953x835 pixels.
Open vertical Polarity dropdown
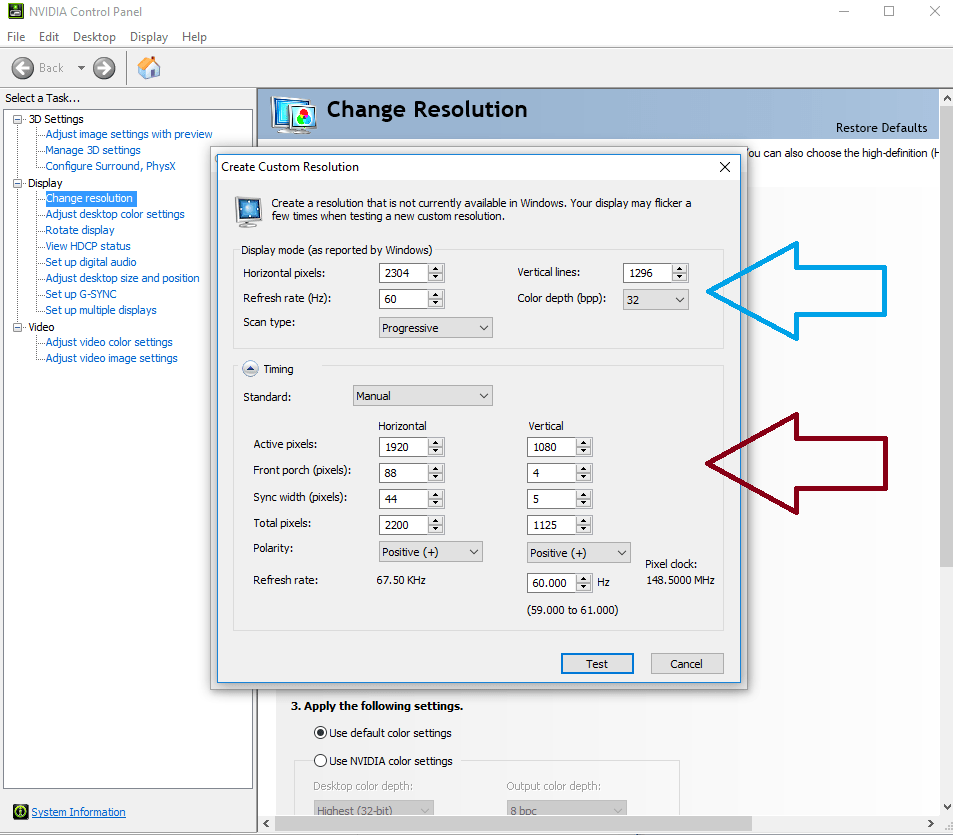pyautogui.click(x=578, y=552)
